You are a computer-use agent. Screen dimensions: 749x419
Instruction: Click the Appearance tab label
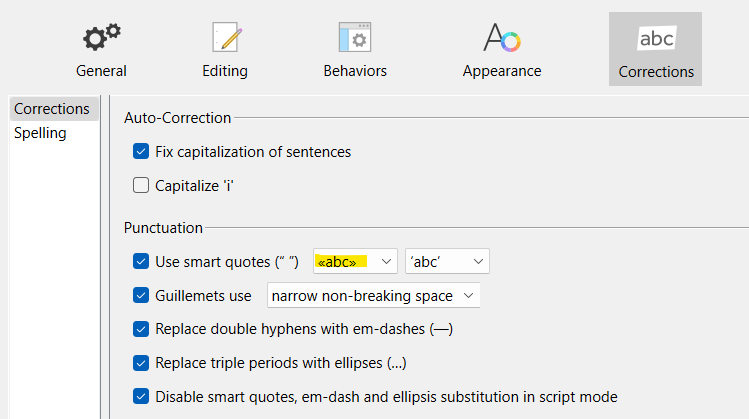[x=502, y=71]
